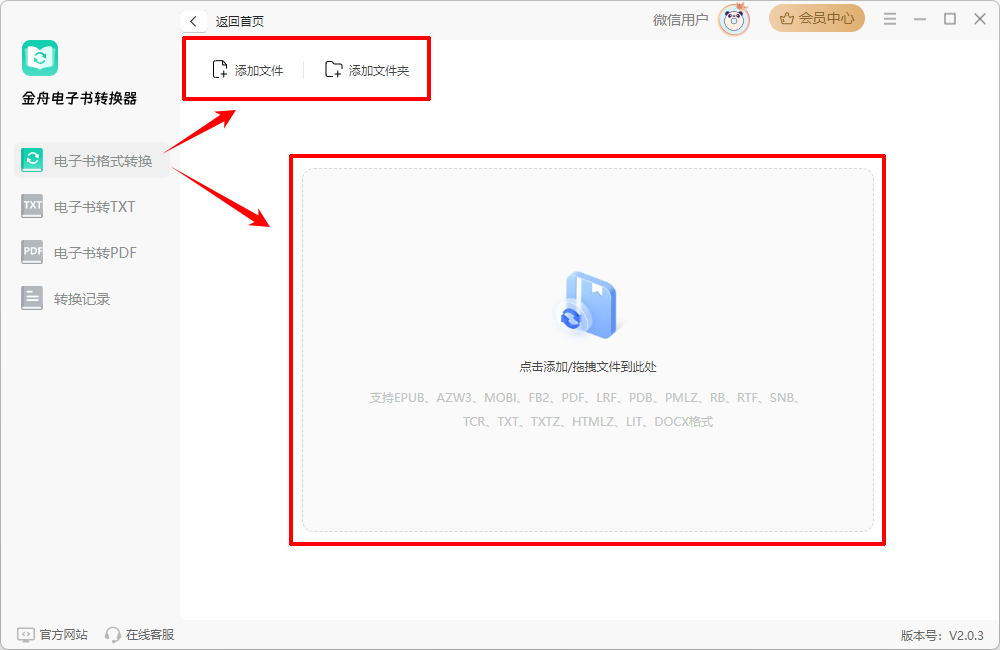Image resolution: width=1000 pixels, height=650 pixels.
Task: Click the version number V2.0.3
Action: pyautogui.click(x=966, y=635)
